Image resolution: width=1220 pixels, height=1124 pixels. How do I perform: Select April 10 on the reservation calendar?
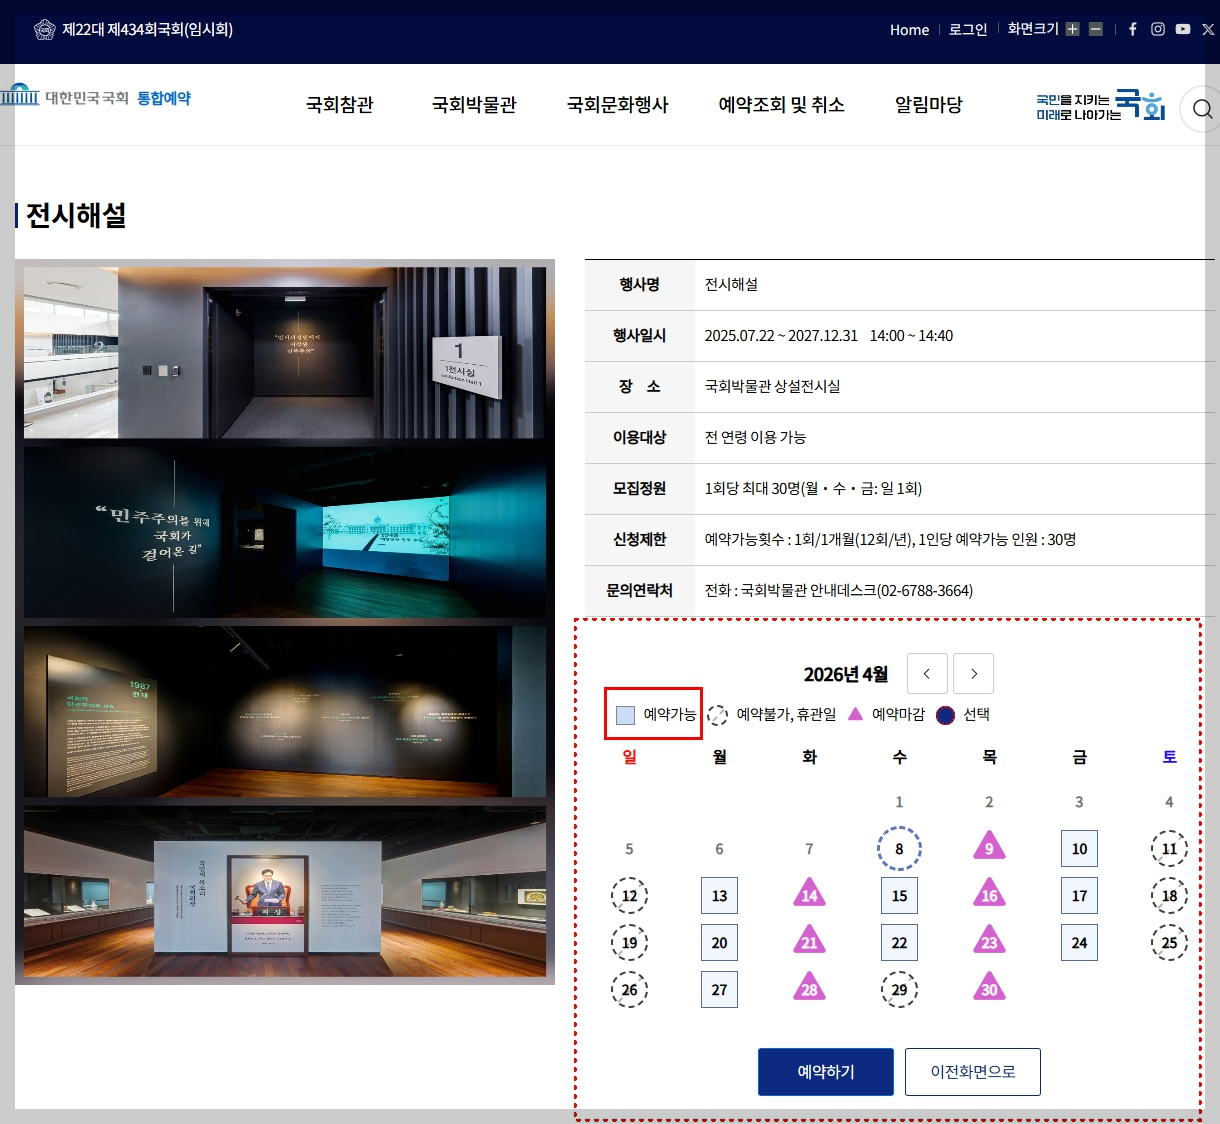point(1079,848)
